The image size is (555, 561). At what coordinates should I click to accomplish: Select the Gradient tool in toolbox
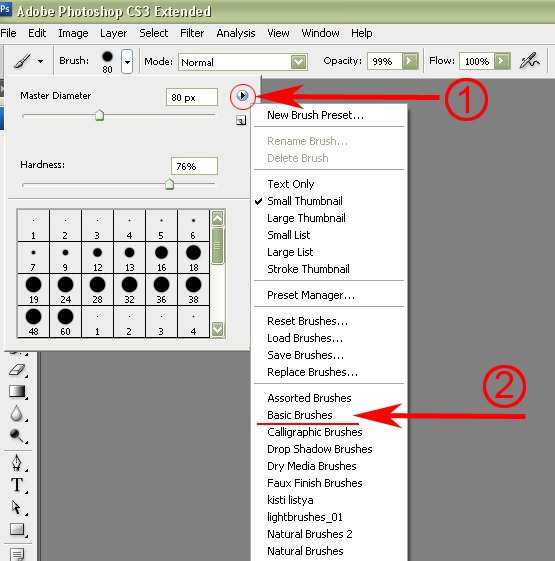click(17, 391)
